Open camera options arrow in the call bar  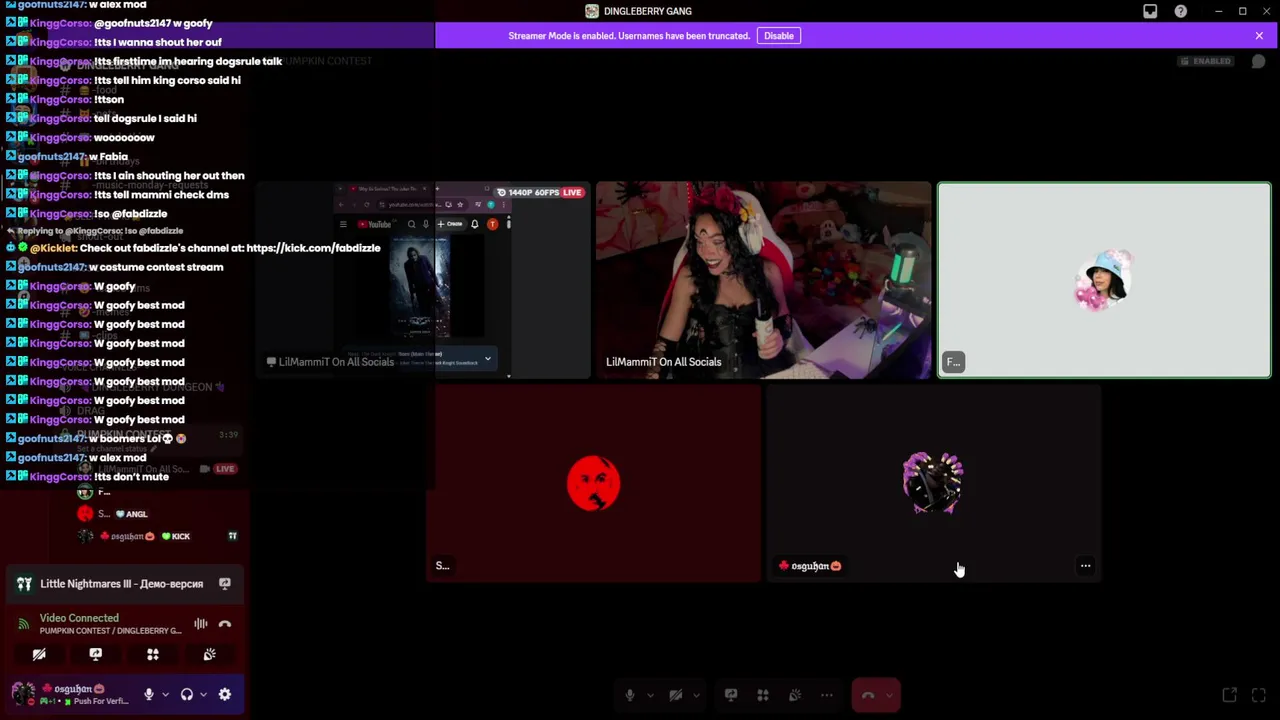[696, 695]
